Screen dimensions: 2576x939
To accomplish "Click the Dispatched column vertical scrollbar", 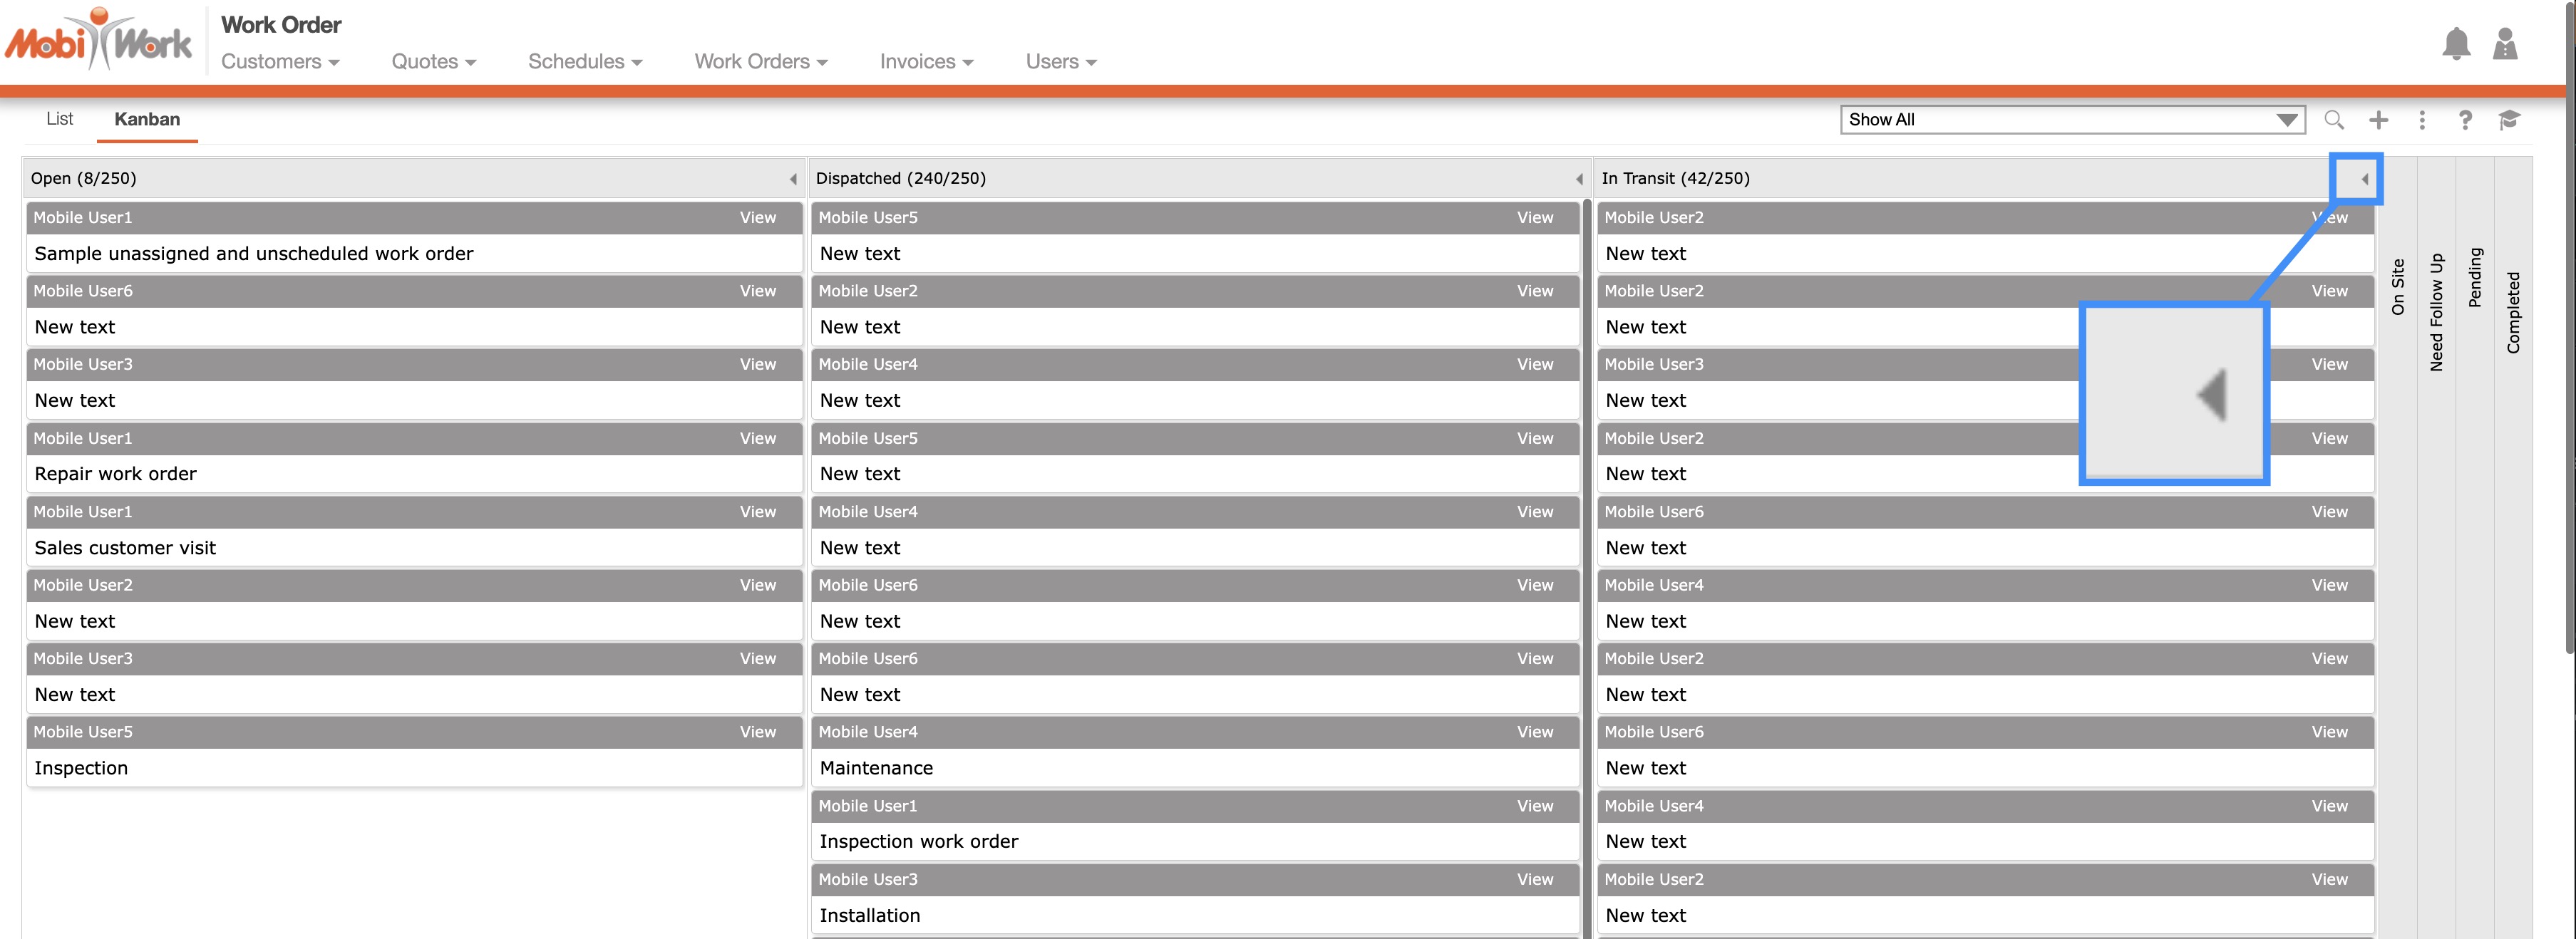I will [1587, 560].
